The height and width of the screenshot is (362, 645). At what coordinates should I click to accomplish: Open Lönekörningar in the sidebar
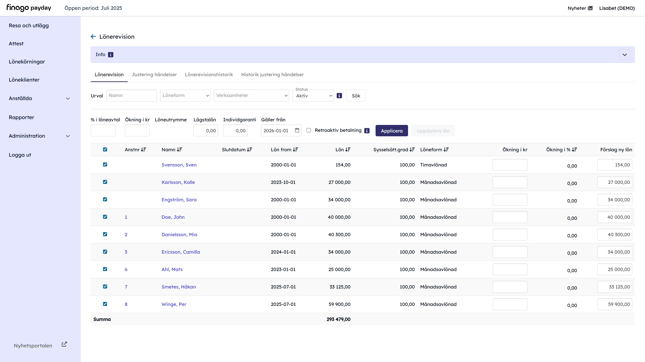point(27,62)
